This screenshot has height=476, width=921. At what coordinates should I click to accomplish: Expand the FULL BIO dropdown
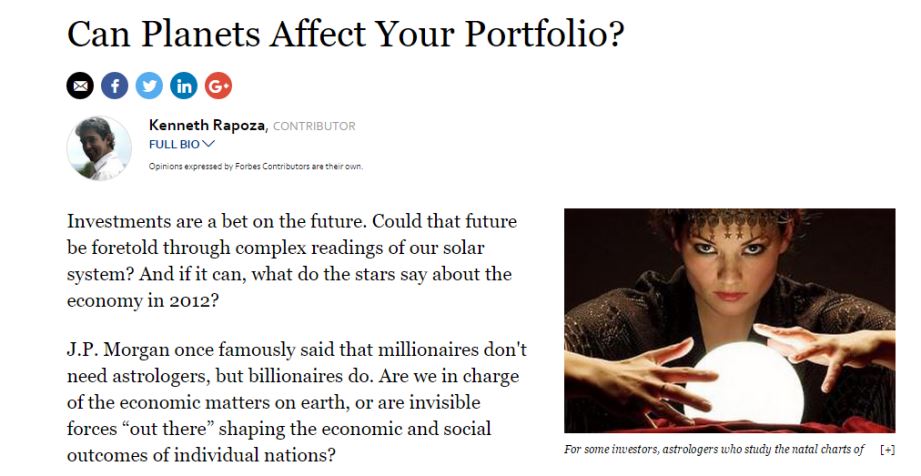(x=182, y=144)
